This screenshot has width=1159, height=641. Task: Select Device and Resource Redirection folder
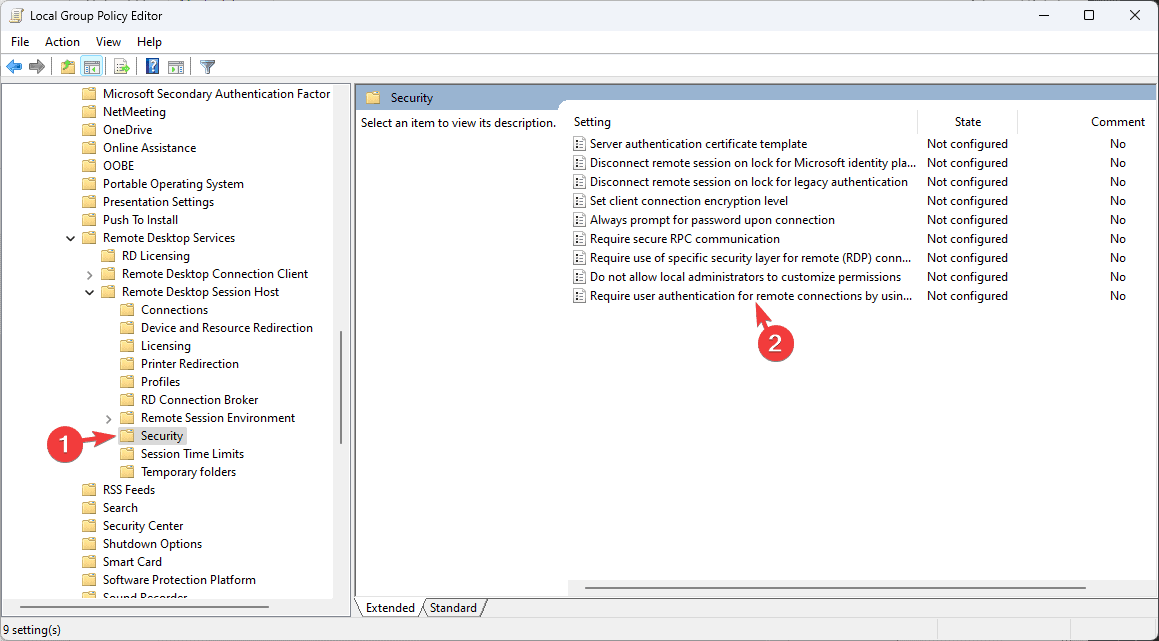coord(227,328)
